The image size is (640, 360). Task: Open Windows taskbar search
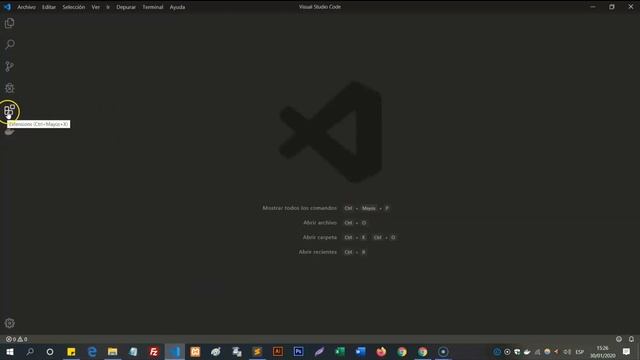30,352
